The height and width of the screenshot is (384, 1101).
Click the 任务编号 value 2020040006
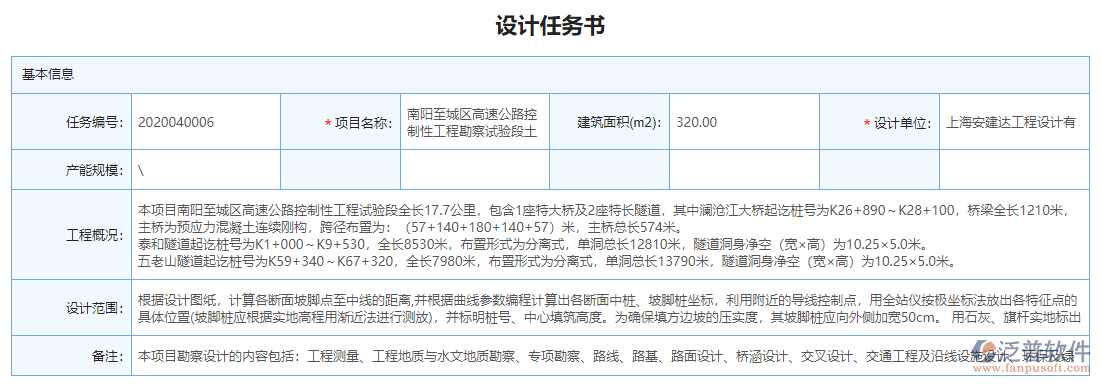[176, 122]
